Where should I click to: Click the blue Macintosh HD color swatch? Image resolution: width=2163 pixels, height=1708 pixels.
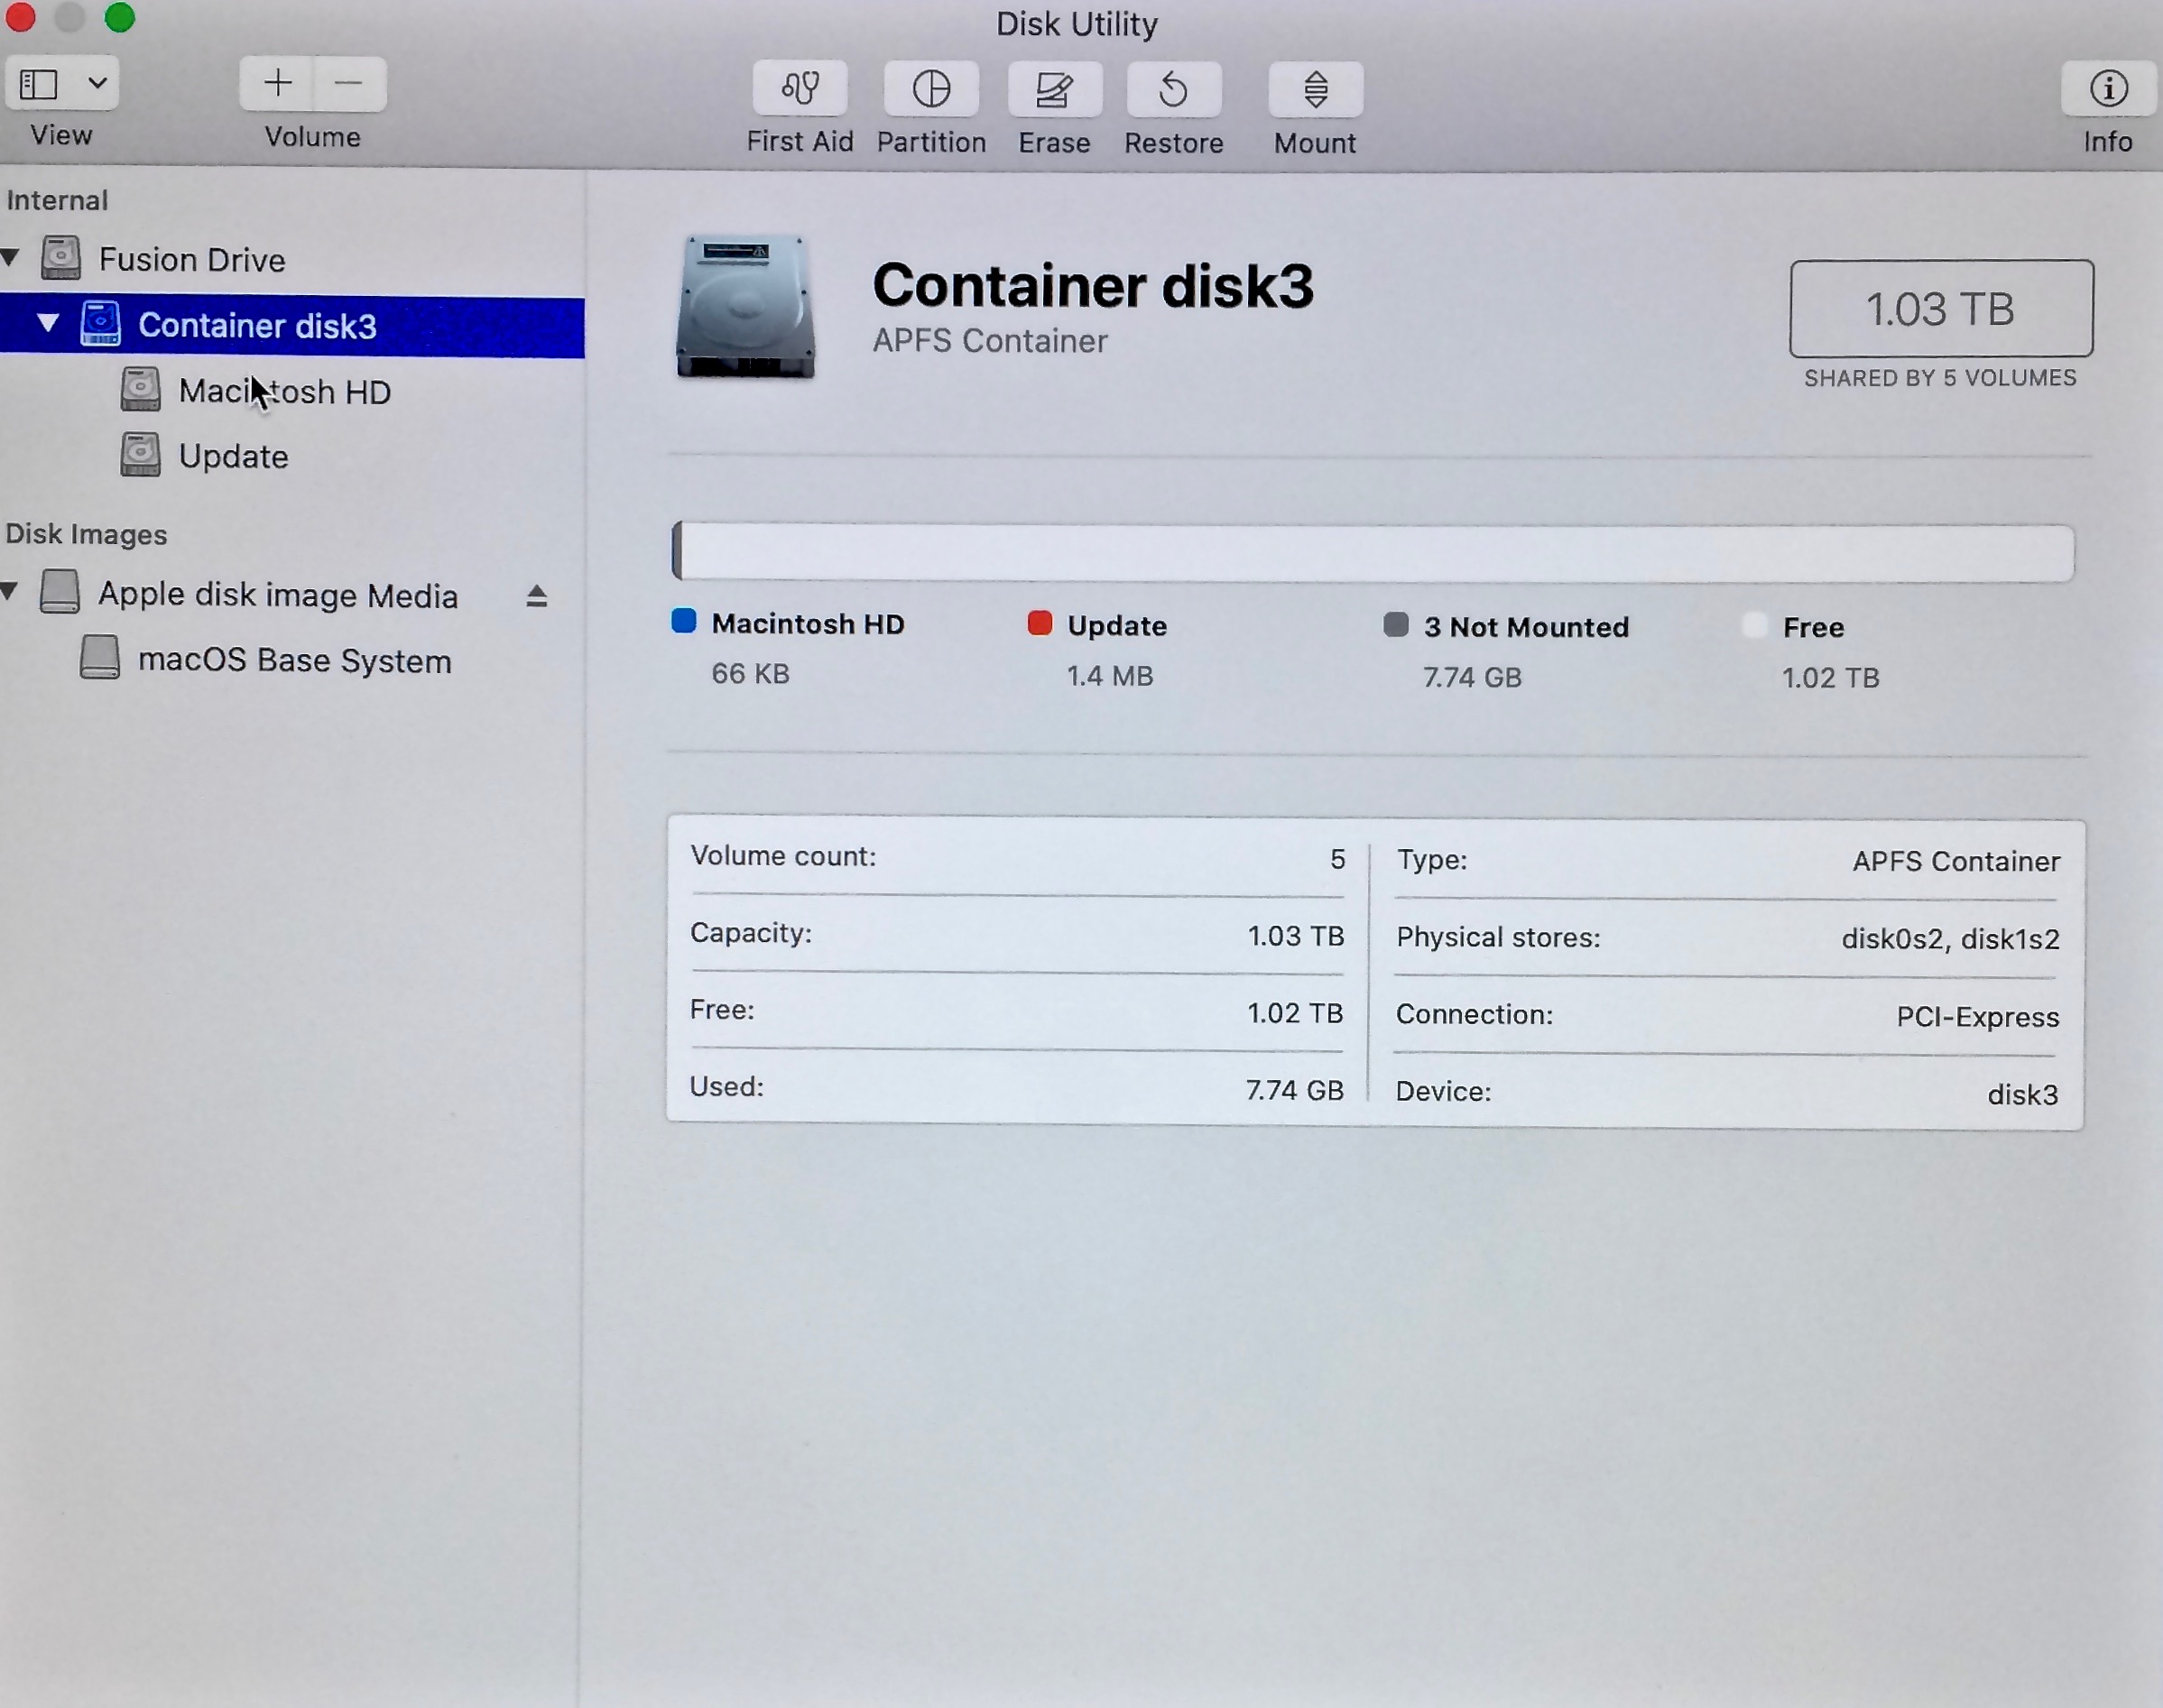(x=684, y=622)
